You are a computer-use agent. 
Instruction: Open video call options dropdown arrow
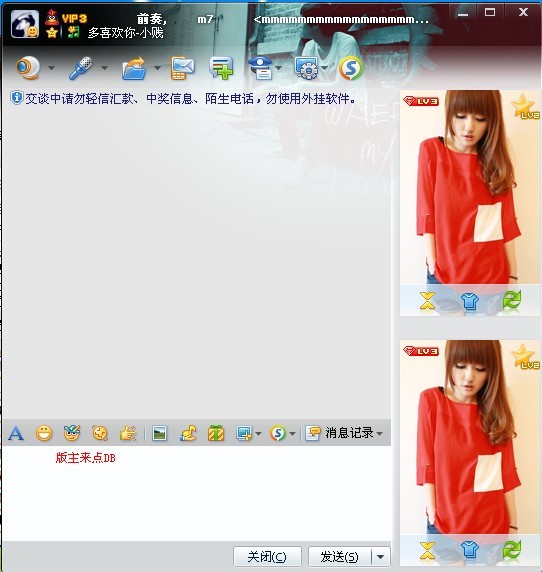click(x=51, y=68)
